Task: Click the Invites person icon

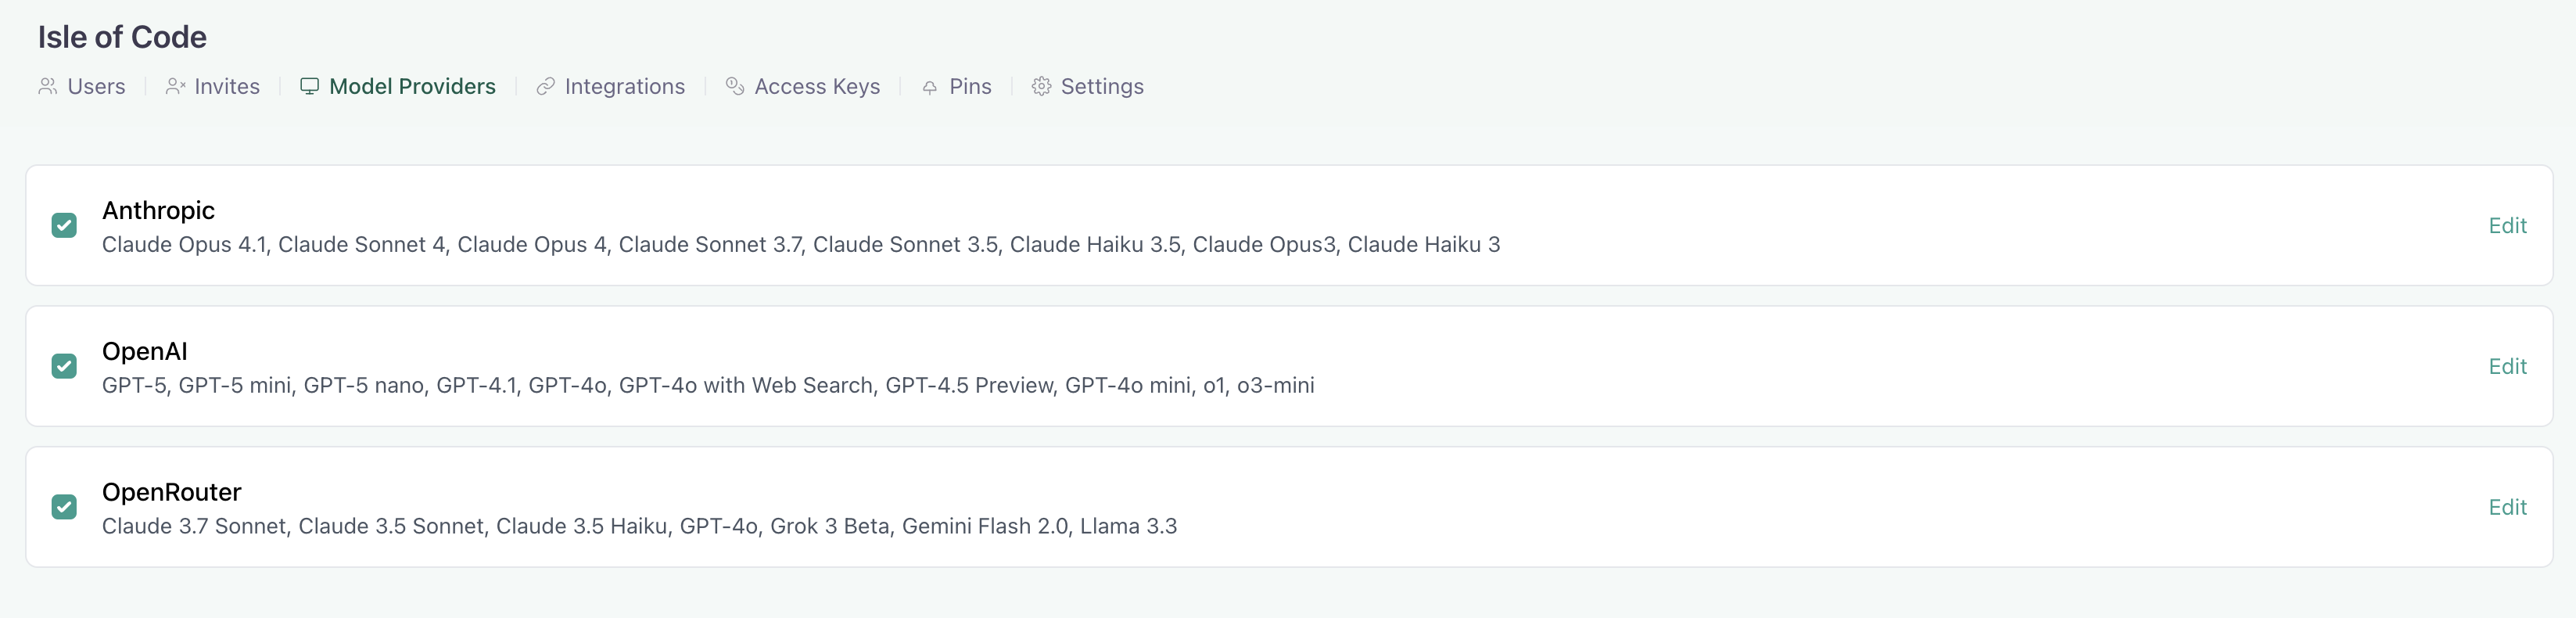Action: coord(175,87)
